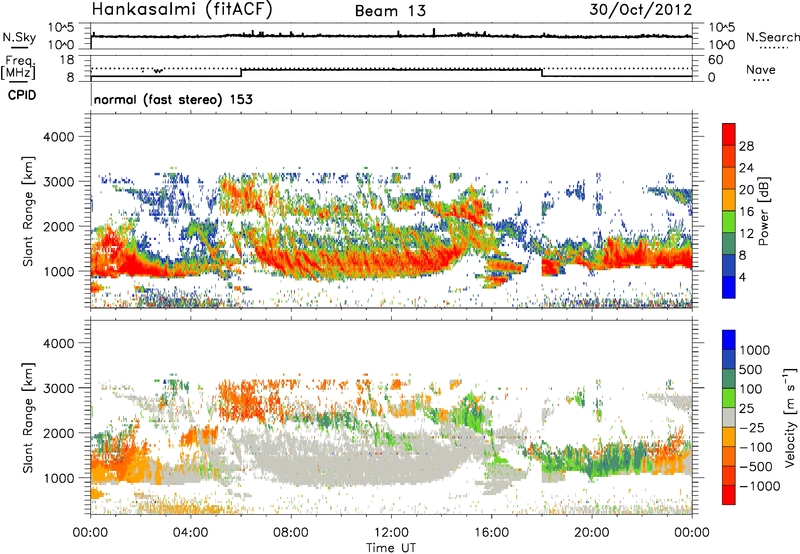Click the 16 label on Power colorbar
Image resolution: width=800 pixels, height=554 pixels.
746,212
